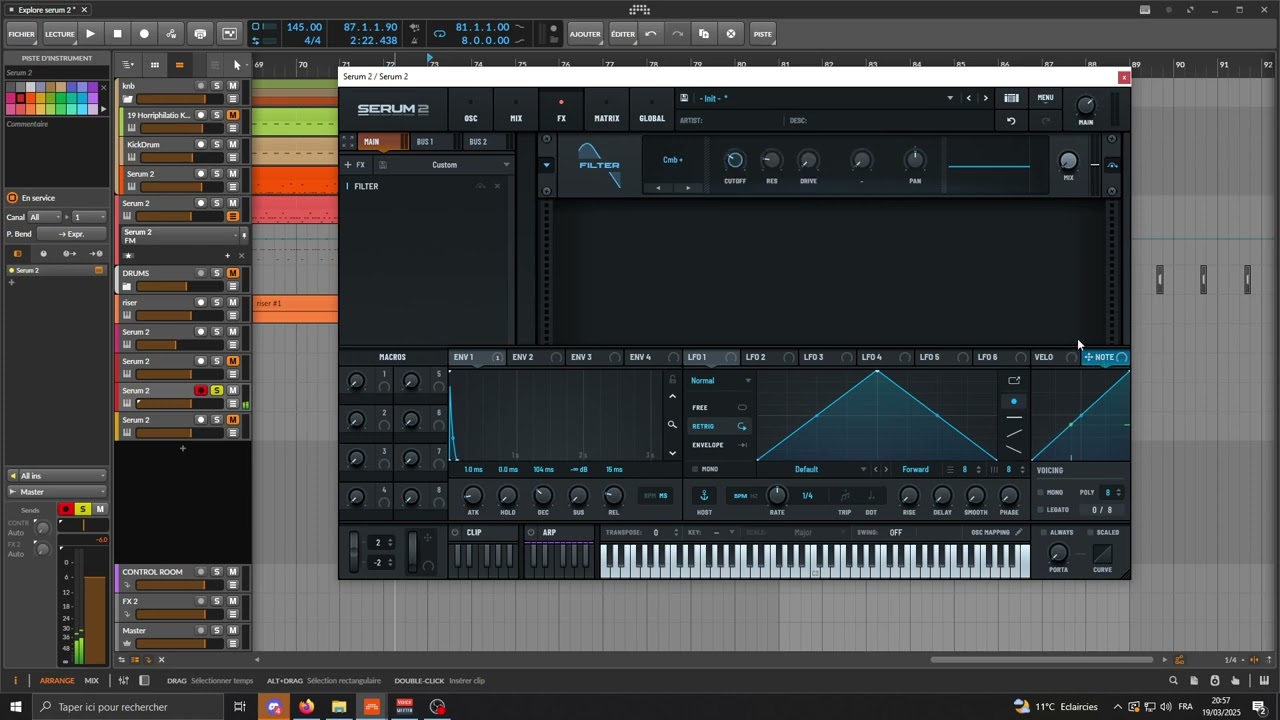Open the filter type dropdown arrow in FX
This screenshot has width=1280, height=720.
pos(546,165)
